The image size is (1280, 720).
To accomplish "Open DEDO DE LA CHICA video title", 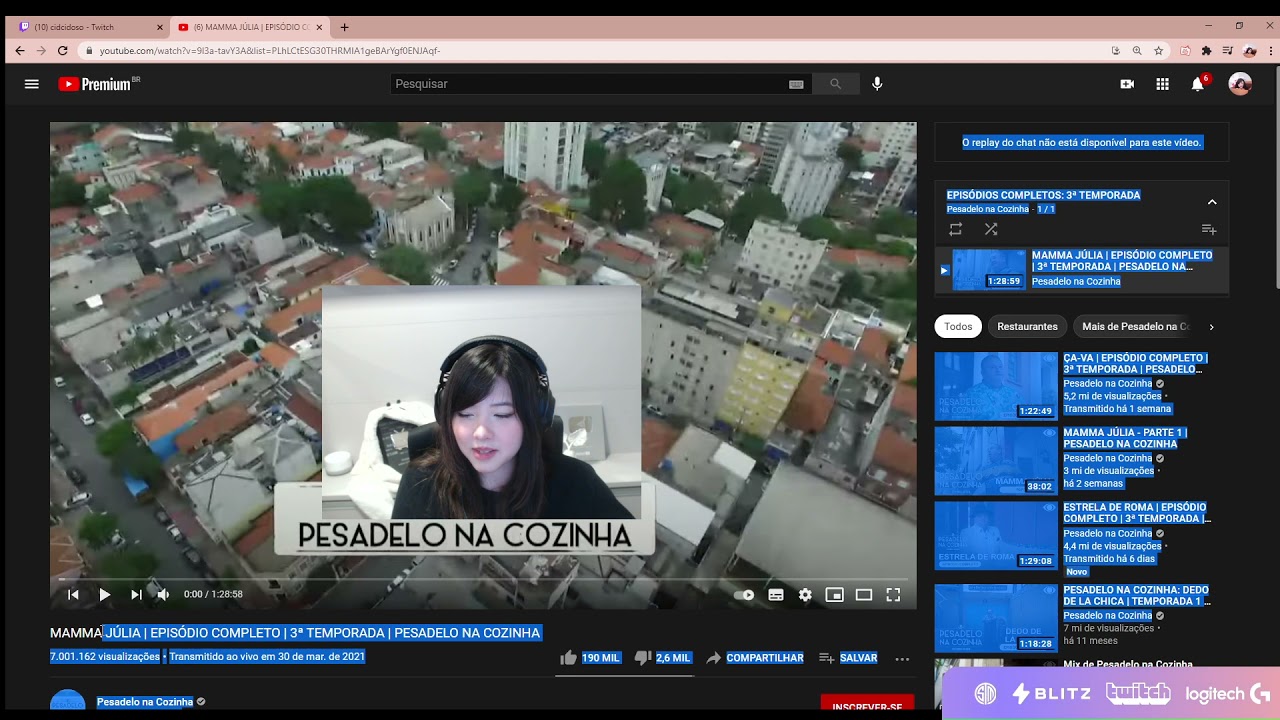I will [1137, 596].
